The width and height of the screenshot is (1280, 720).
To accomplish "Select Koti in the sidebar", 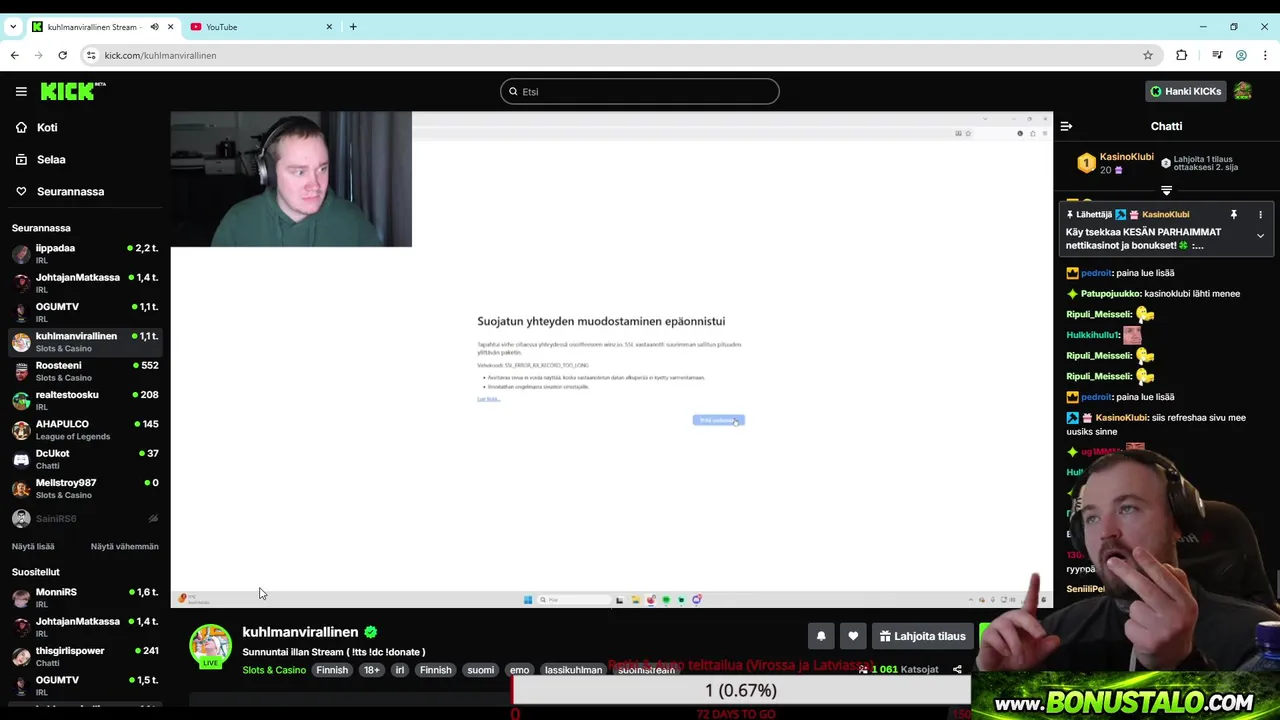I will click(47, 127).
